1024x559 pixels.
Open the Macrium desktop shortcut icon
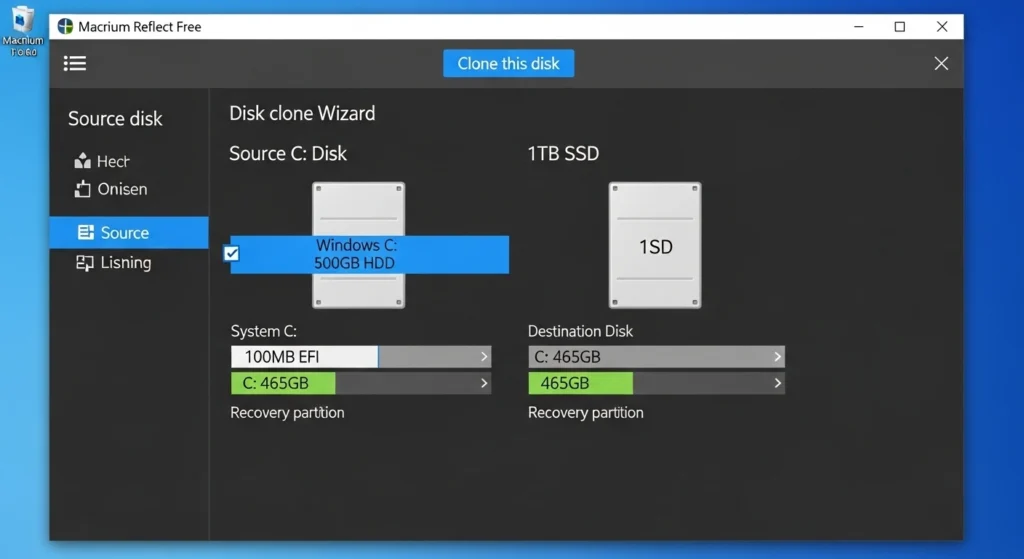pyautogui.click(x=23, y=30)
